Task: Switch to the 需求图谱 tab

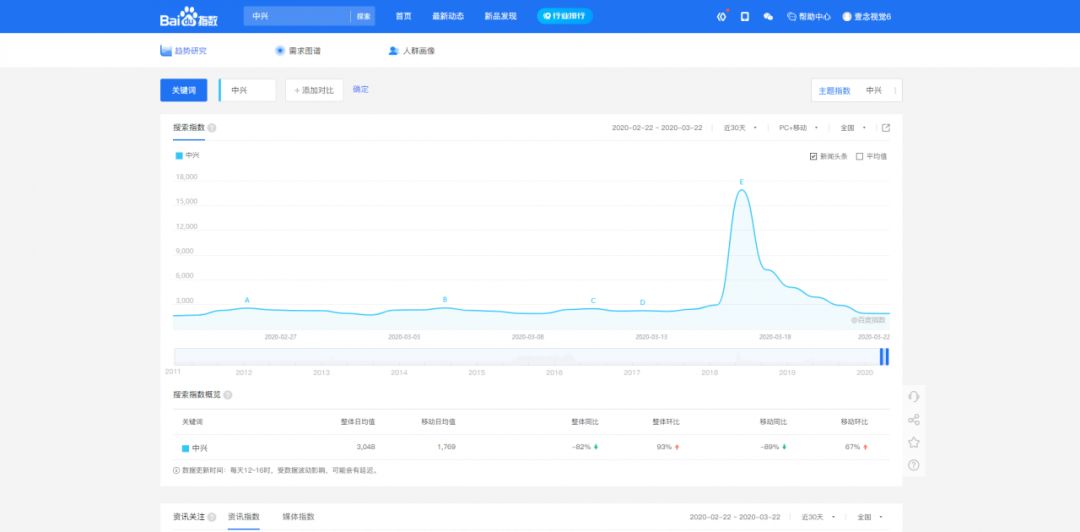Action: coord(298,51)
